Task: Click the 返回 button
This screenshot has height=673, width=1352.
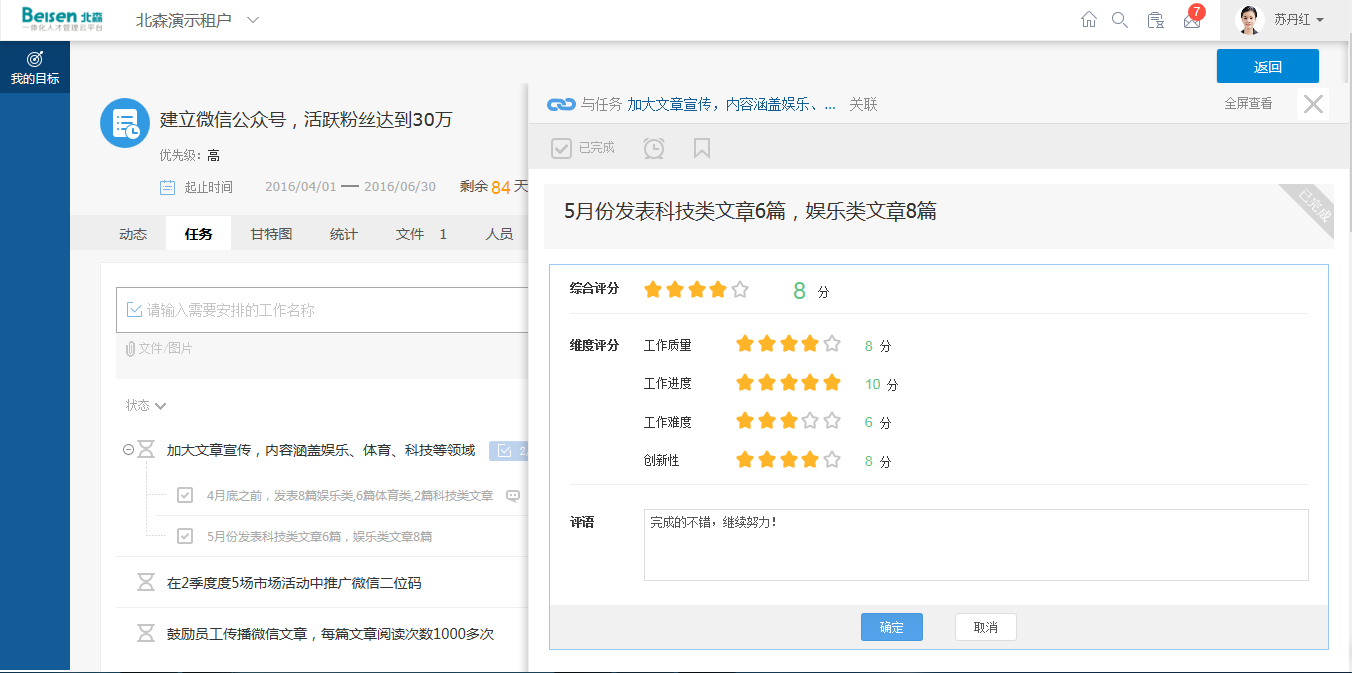Action: (x=1267, y=67)
